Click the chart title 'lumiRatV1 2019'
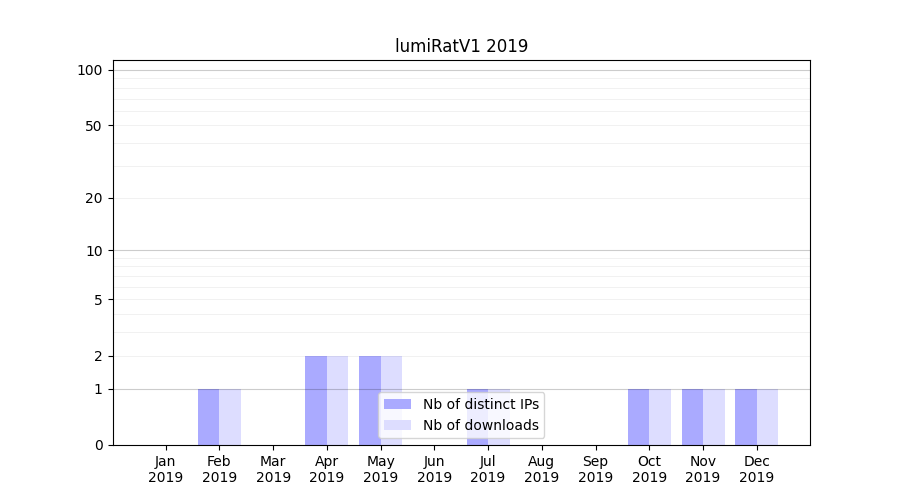 pyautogui.click(x=461, y=46)
